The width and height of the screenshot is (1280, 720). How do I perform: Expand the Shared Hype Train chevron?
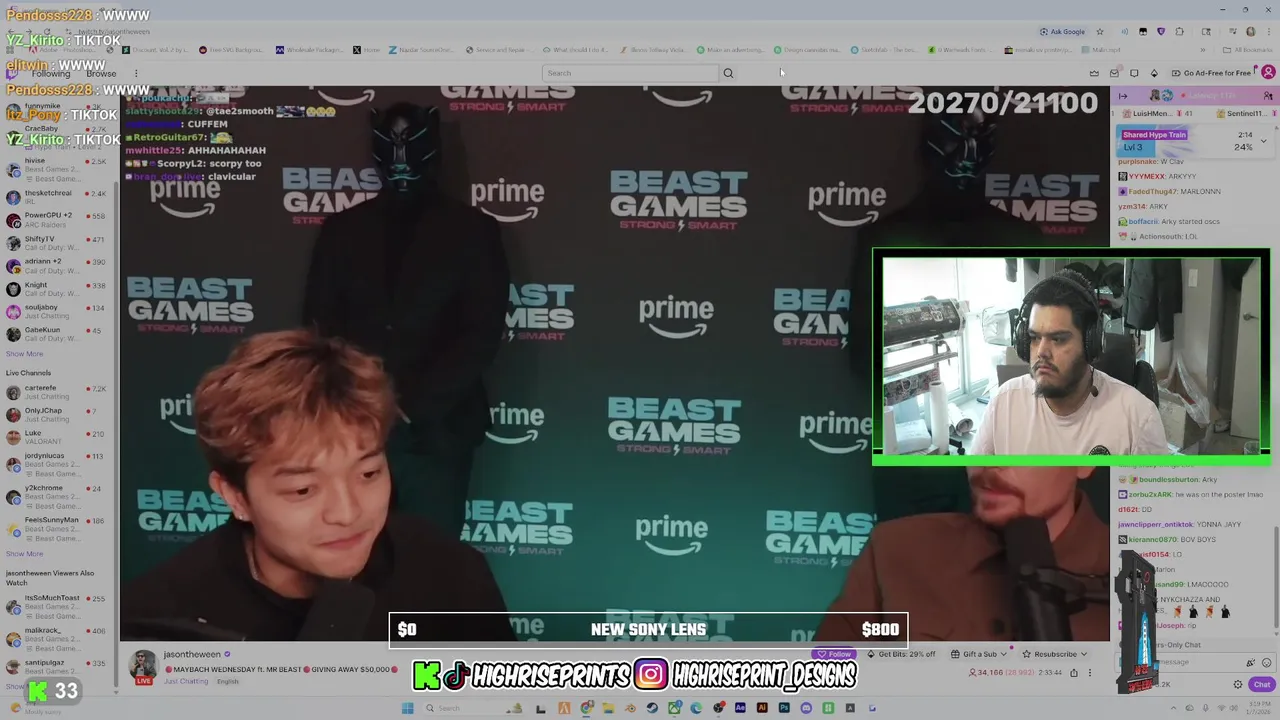click(x=1263, y=141)
